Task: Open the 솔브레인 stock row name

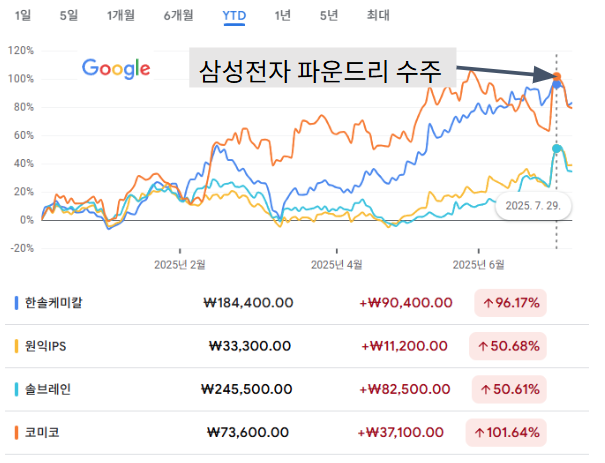Action: pyautogui.click(x=48, y=389)
